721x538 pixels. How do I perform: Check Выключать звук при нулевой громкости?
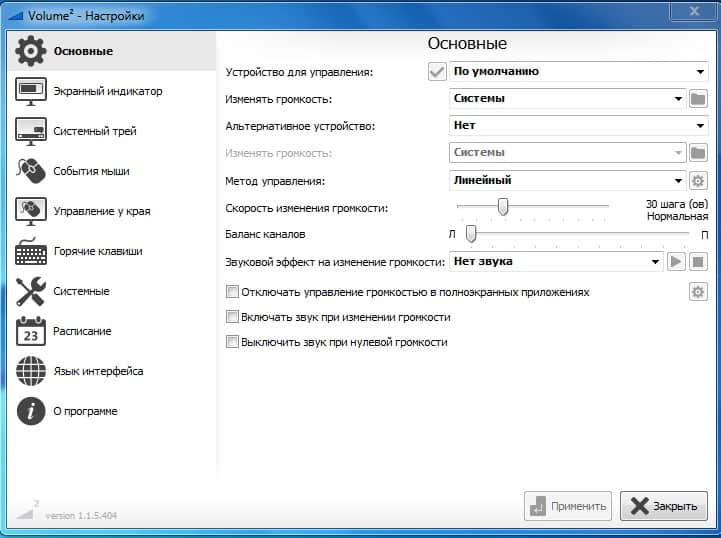click(233, 342)
